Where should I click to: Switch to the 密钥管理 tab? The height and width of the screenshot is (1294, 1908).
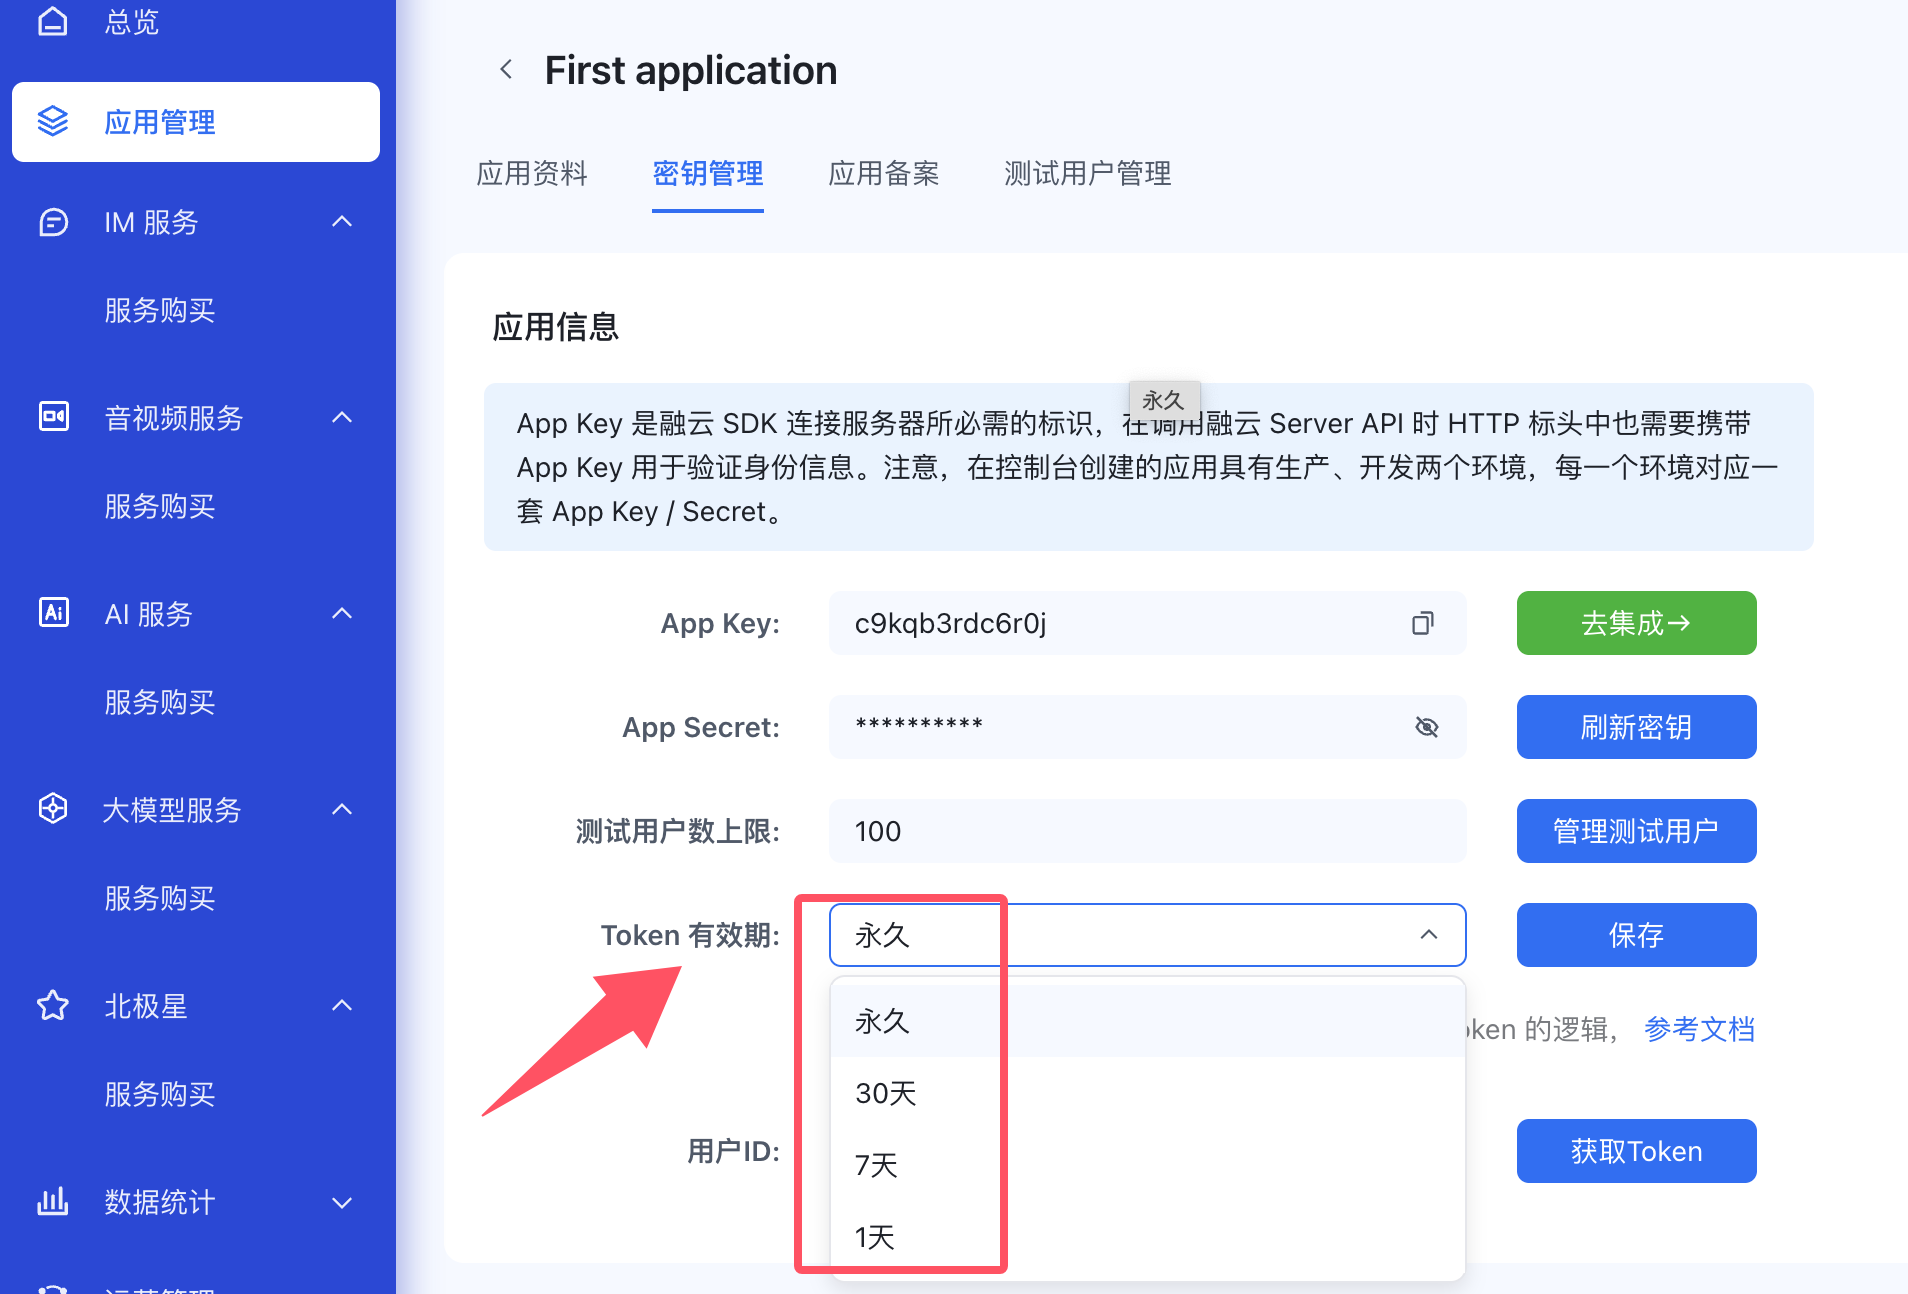[x=708, y=174]
